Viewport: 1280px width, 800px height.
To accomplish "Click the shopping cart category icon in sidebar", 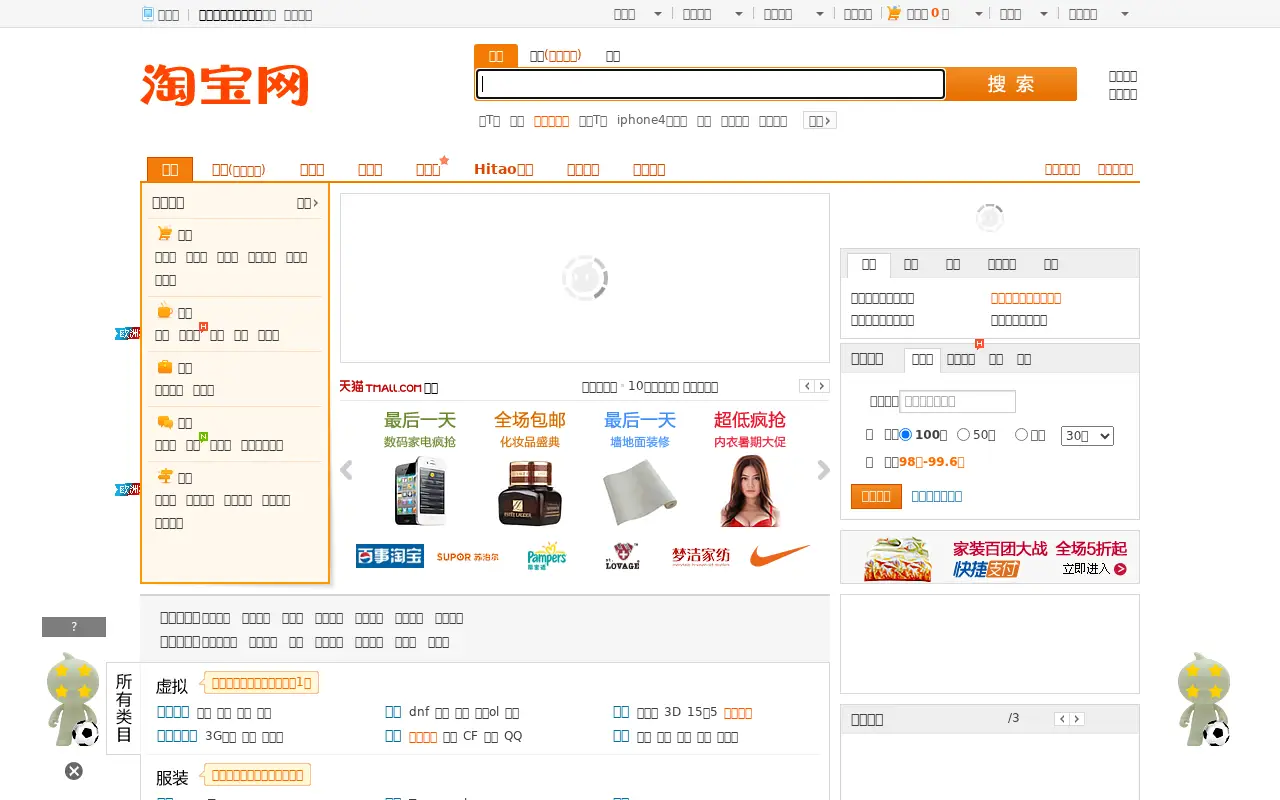I will coord(165,234).
